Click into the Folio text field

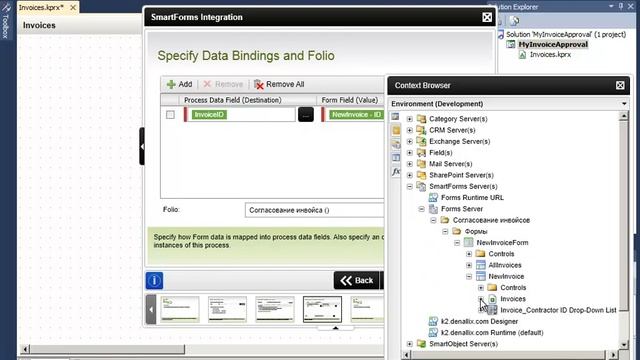314,210
